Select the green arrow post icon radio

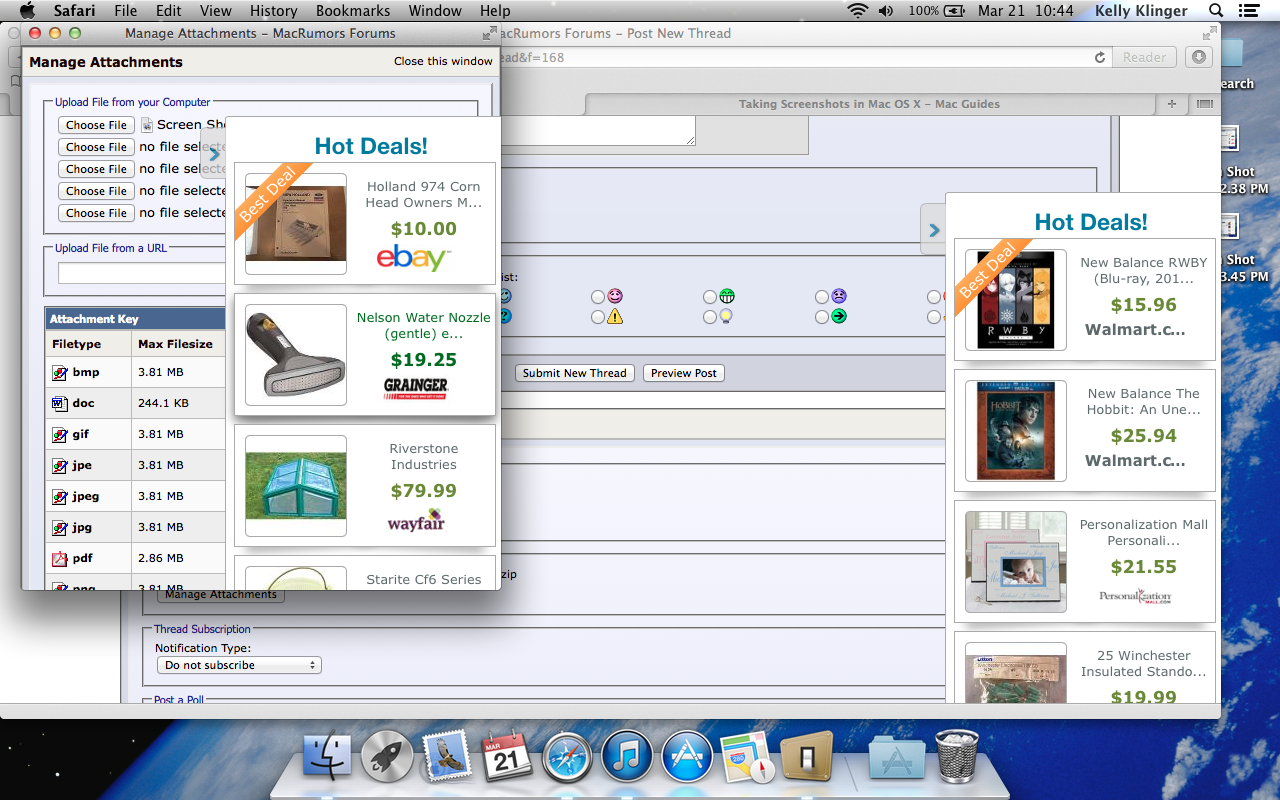[x=822, y=317]
